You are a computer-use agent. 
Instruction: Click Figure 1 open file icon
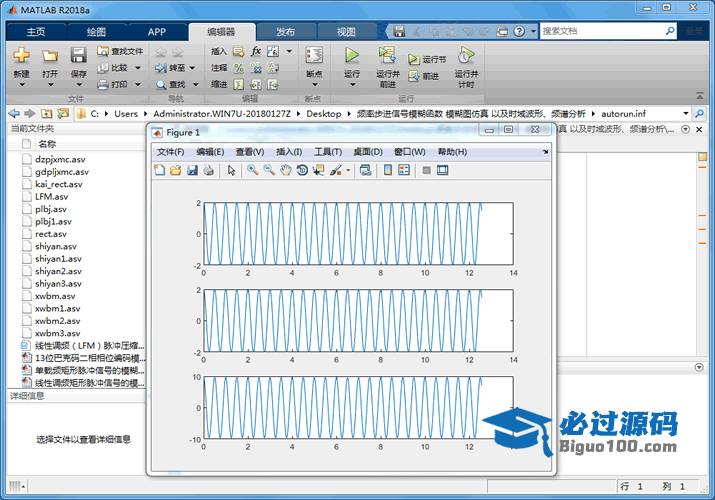[176, 170]
